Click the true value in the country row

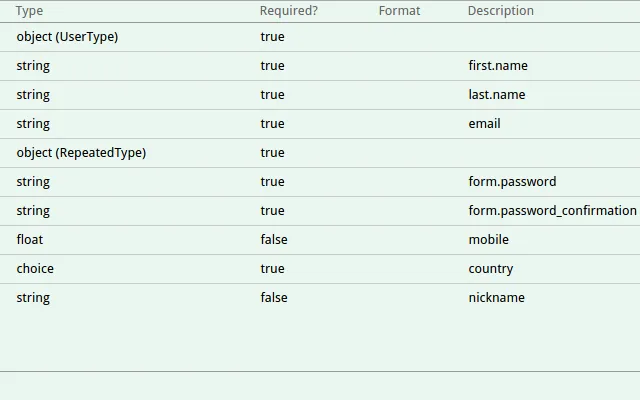[272, 269]
